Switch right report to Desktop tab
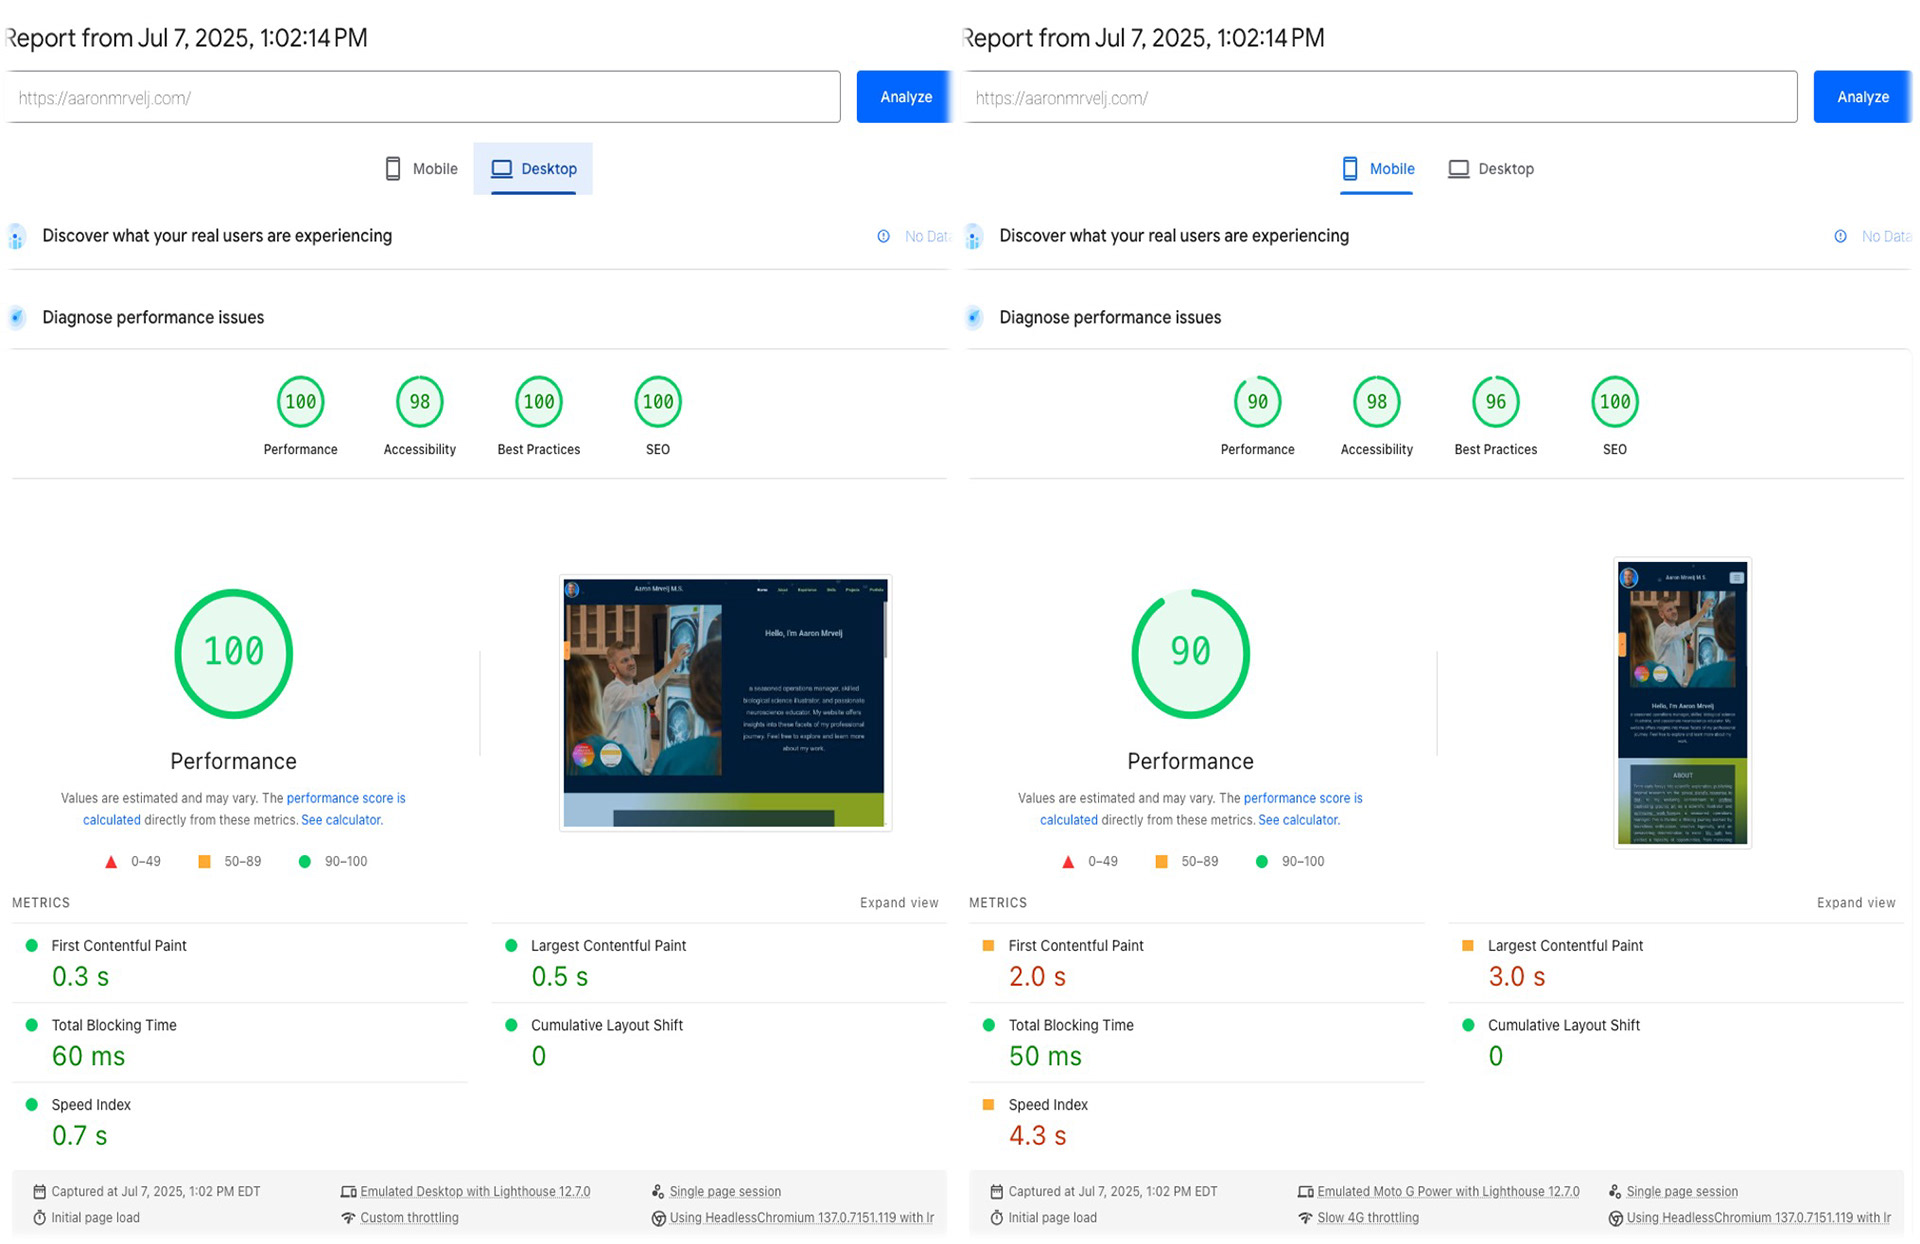This screenshot has width=1920, height=1244. pyautogui.click(x=1491, y=169)
